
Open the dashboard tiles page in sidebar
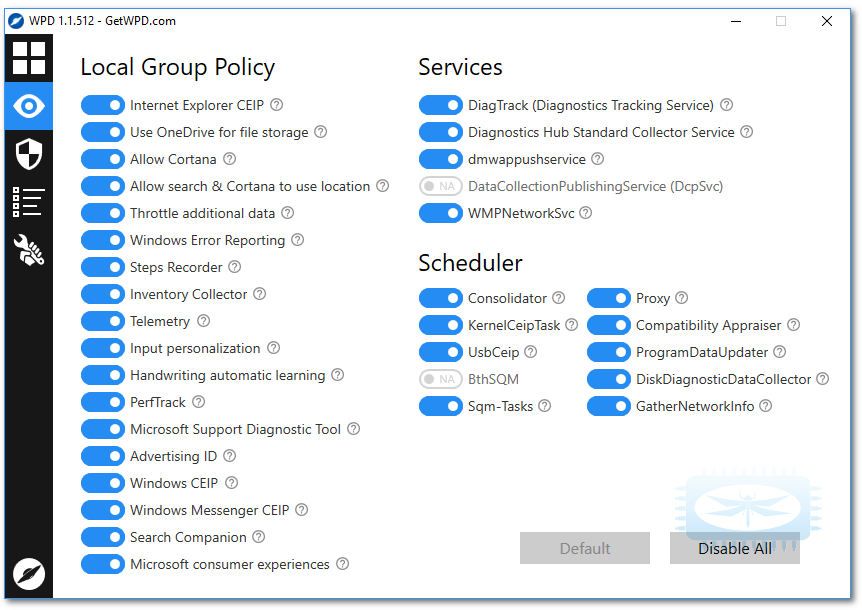pyautogui.click(x=29, y=58)
